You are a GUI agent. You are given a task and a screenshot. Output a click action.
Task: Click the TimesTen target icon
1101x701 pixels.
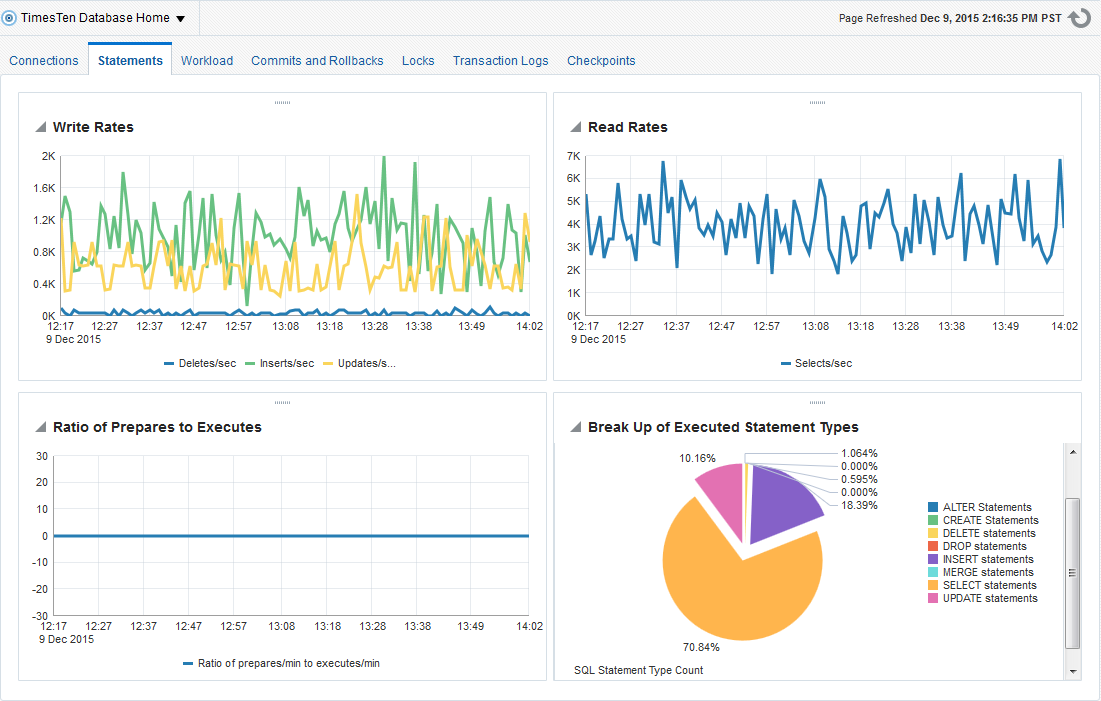coord(10,18)
